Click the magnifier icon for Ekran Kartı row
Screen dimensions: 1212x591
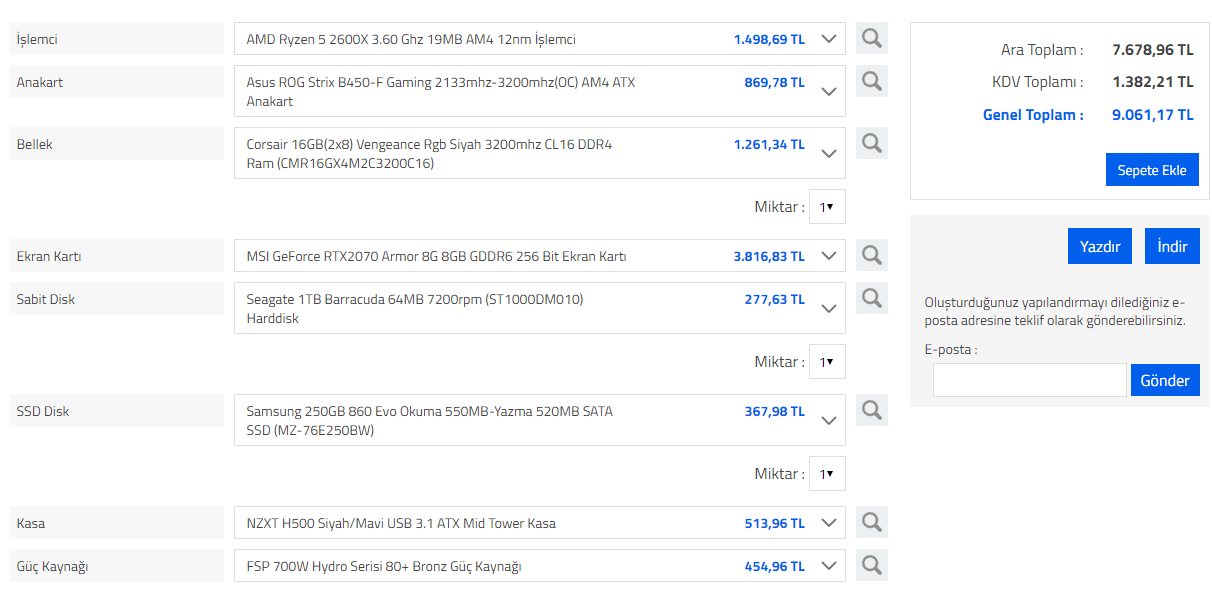[872, 255]
